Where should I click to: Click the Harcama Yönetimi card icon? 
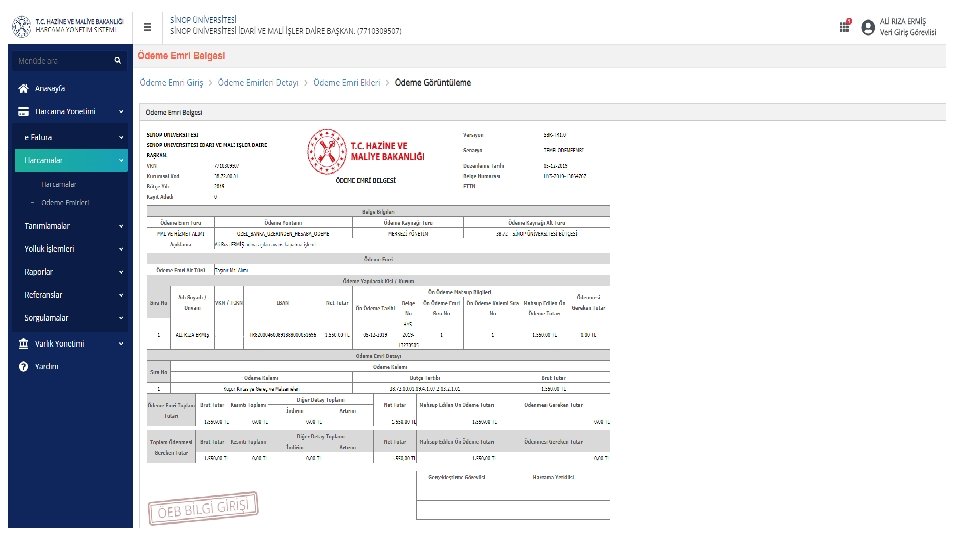[23, 111]
